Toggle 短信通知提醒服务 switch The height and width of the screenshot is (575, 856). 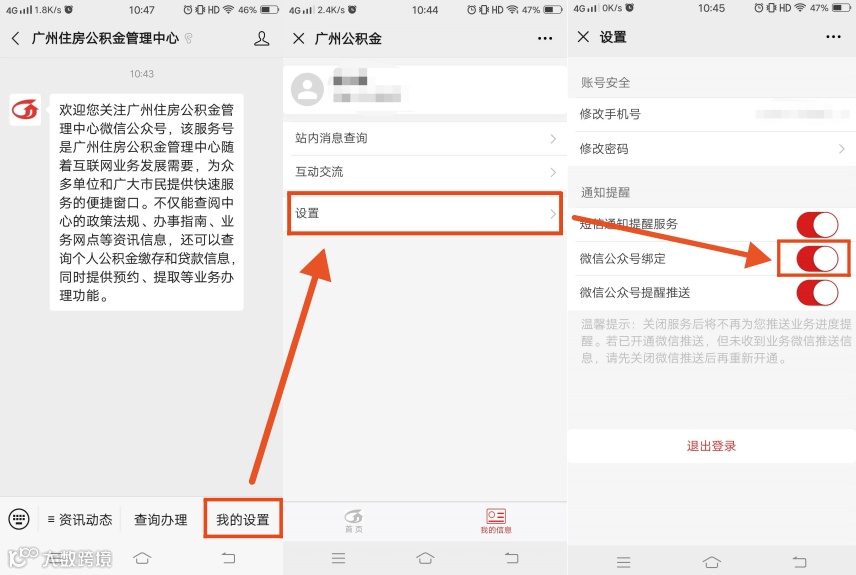tap(817, 224)
